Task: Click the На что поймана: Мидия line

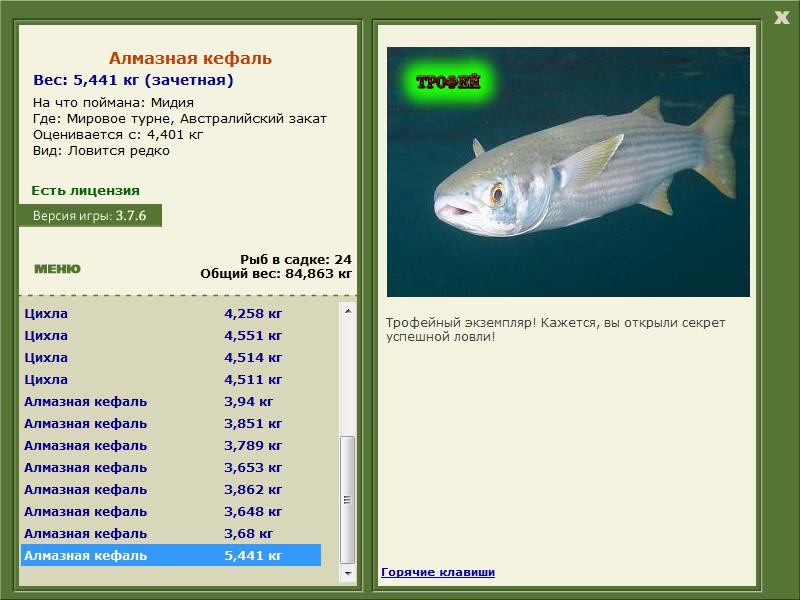Action: (x=113, y=103)
